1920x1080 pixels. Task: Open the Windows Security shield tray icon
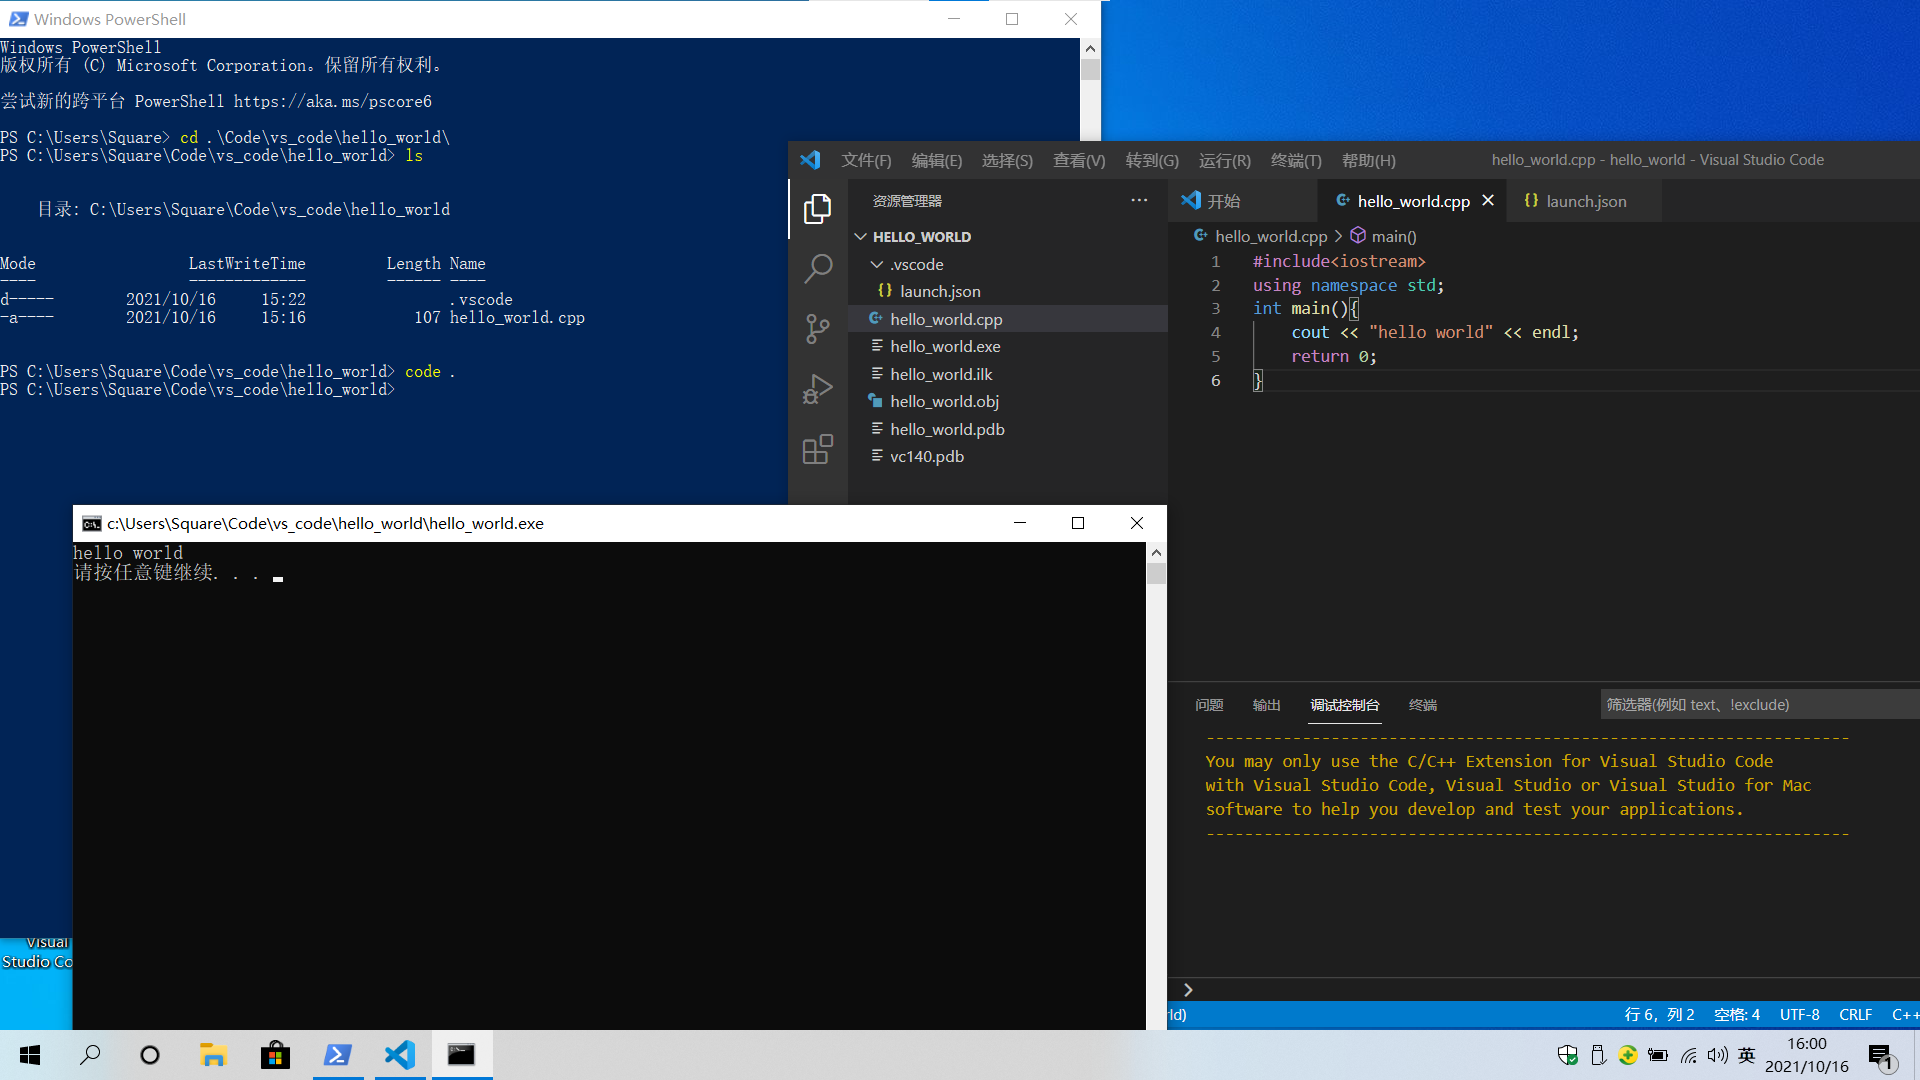click(1568, 1055)
